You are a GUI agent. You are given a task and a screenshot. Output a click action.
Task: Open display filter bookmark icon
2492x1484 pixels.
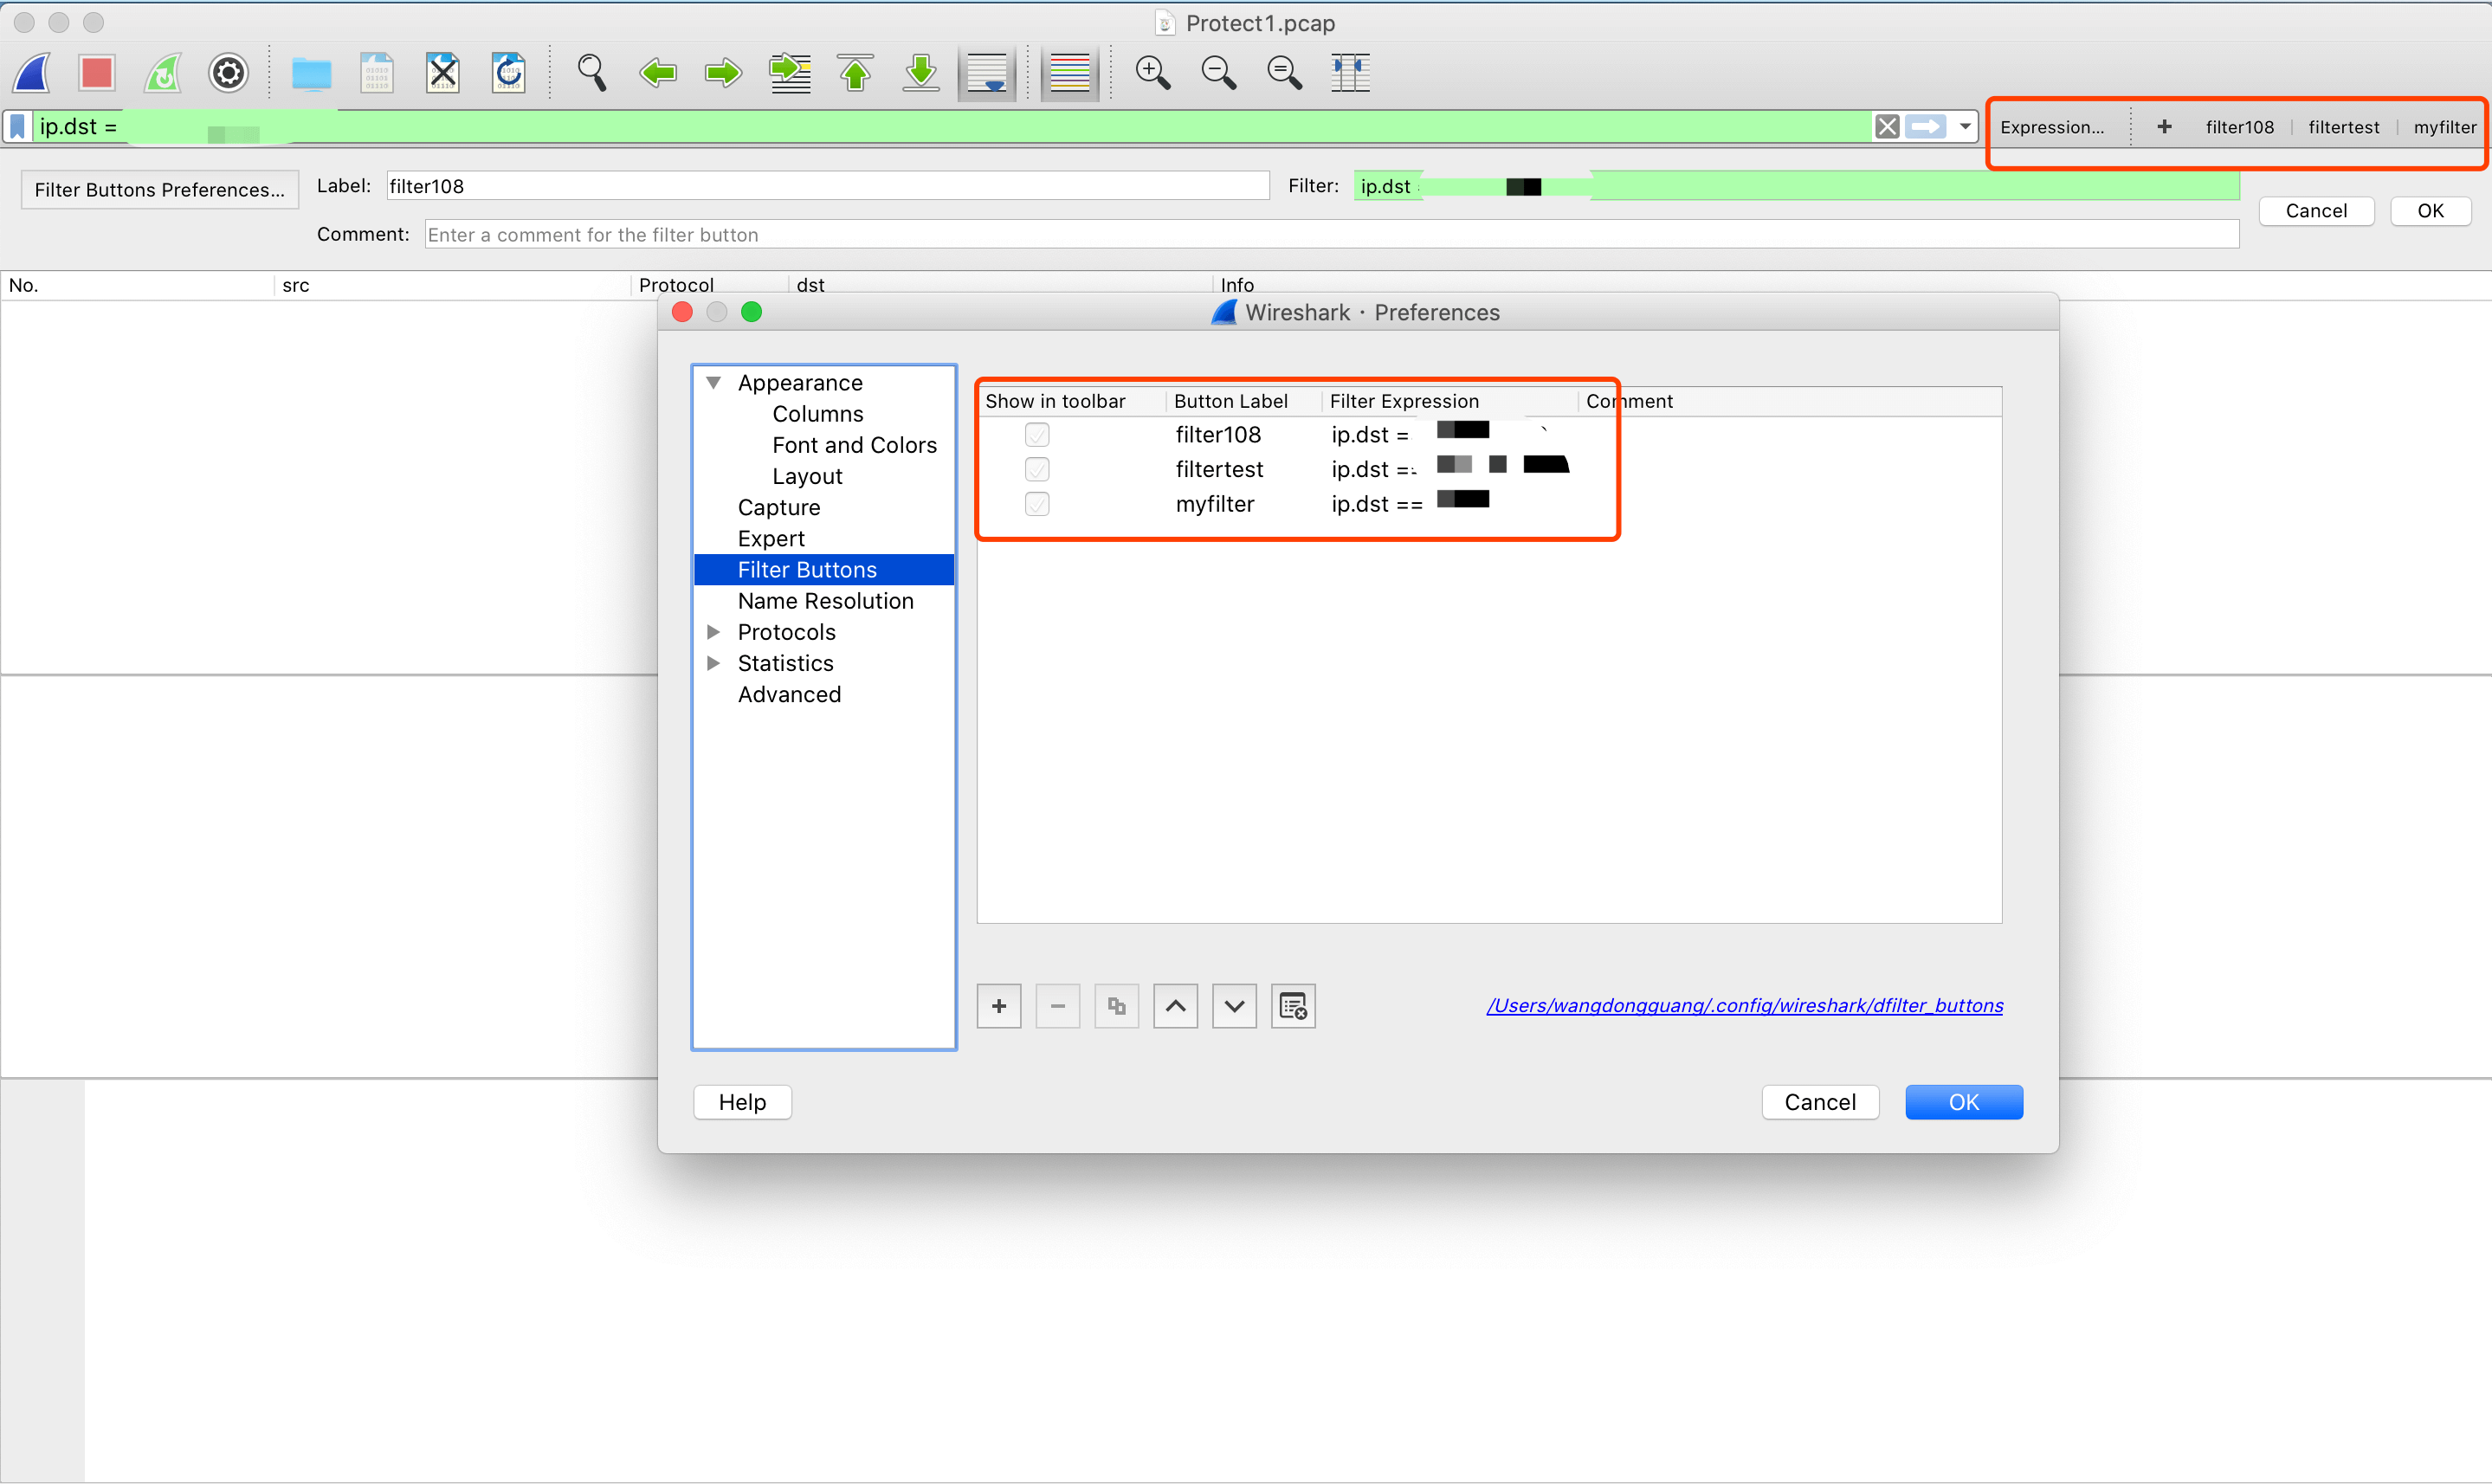coord(18,127)
